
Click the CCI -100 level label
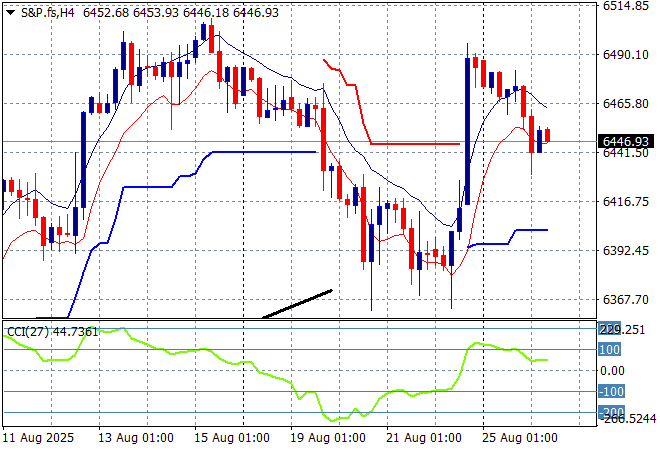click(x=611, y=391)
